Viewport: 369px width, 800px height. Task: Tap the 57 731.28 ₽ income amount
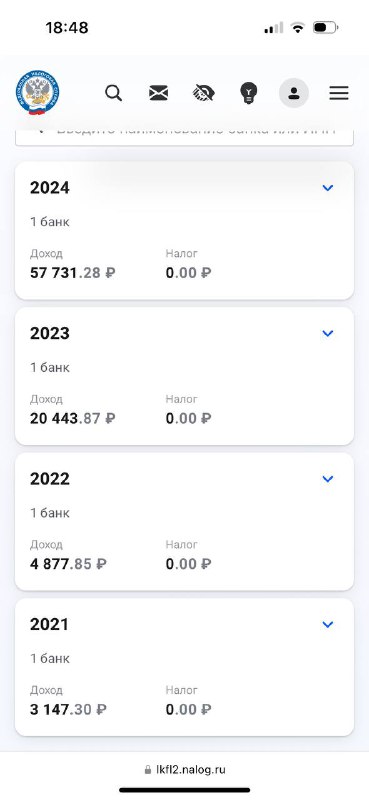point(72,273)
